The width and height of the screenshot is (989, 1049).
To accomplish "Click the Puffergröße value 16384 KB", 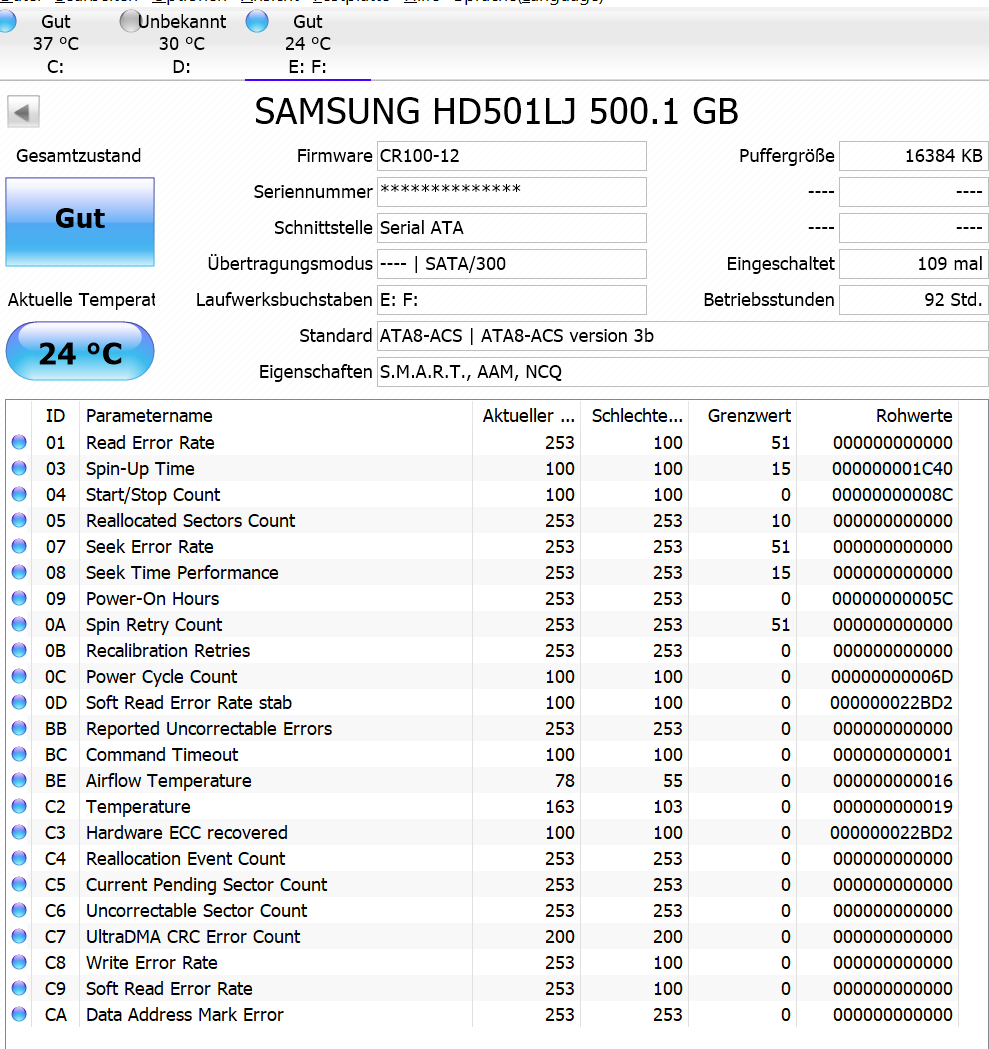I will point(913,156).
